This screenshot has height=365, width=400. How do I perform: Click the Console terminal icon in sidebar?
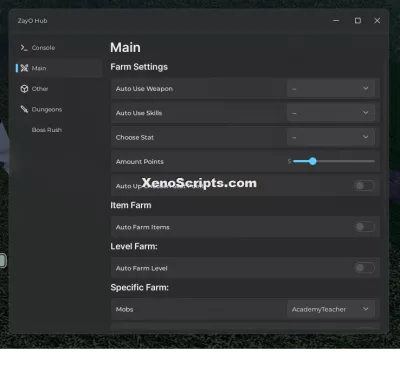coord(24,48)
